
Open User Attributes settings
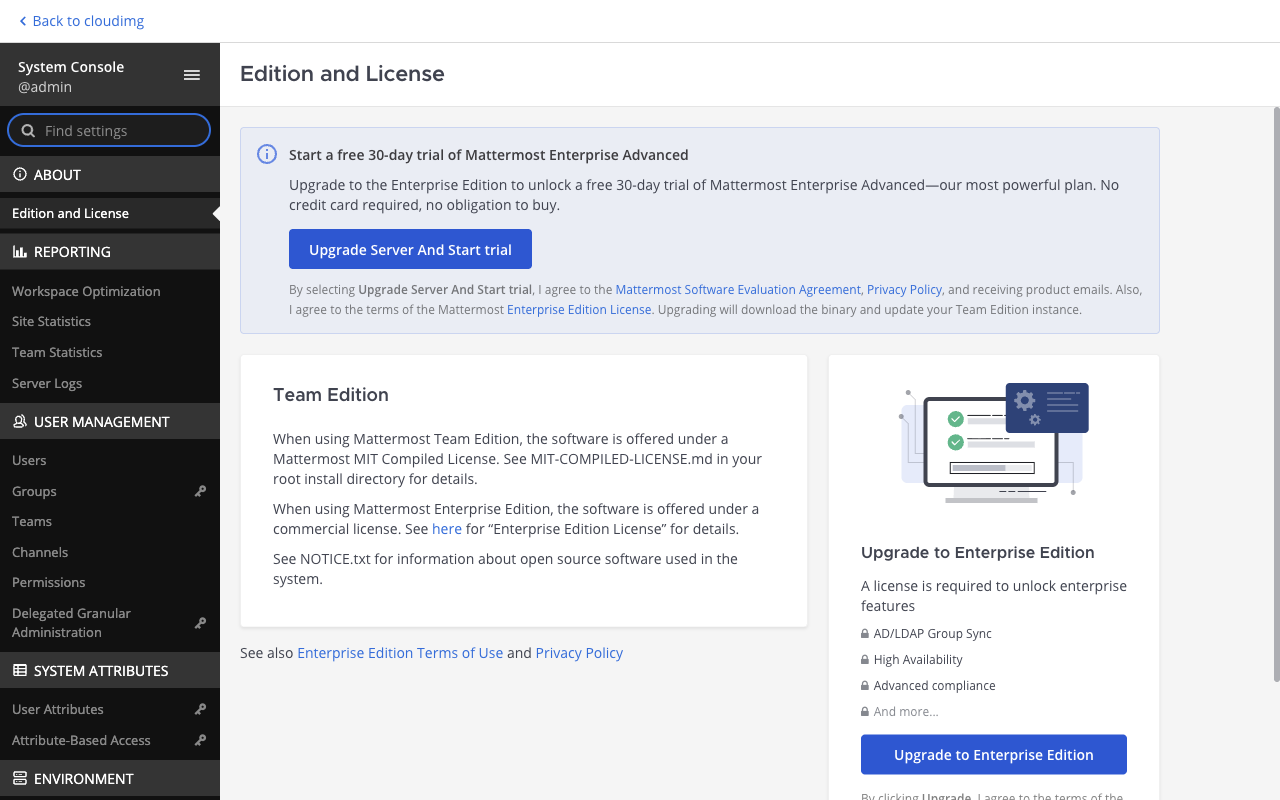[58, 709]
